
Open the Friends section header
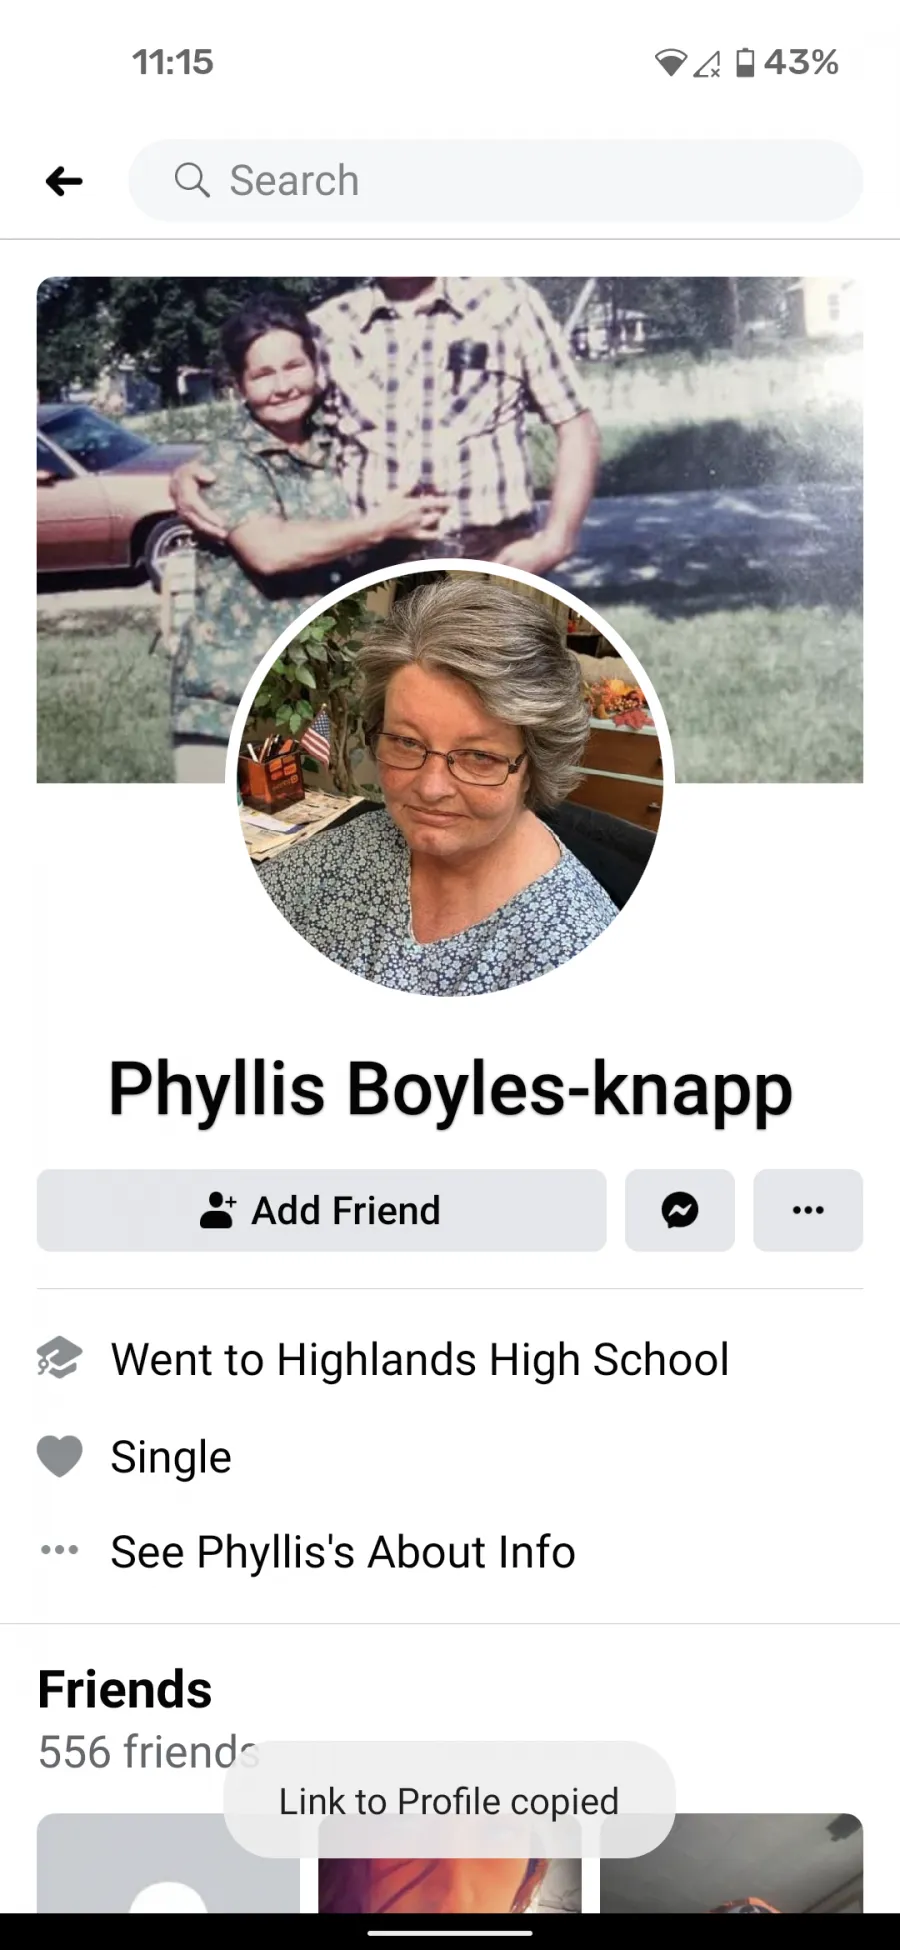125,1689
